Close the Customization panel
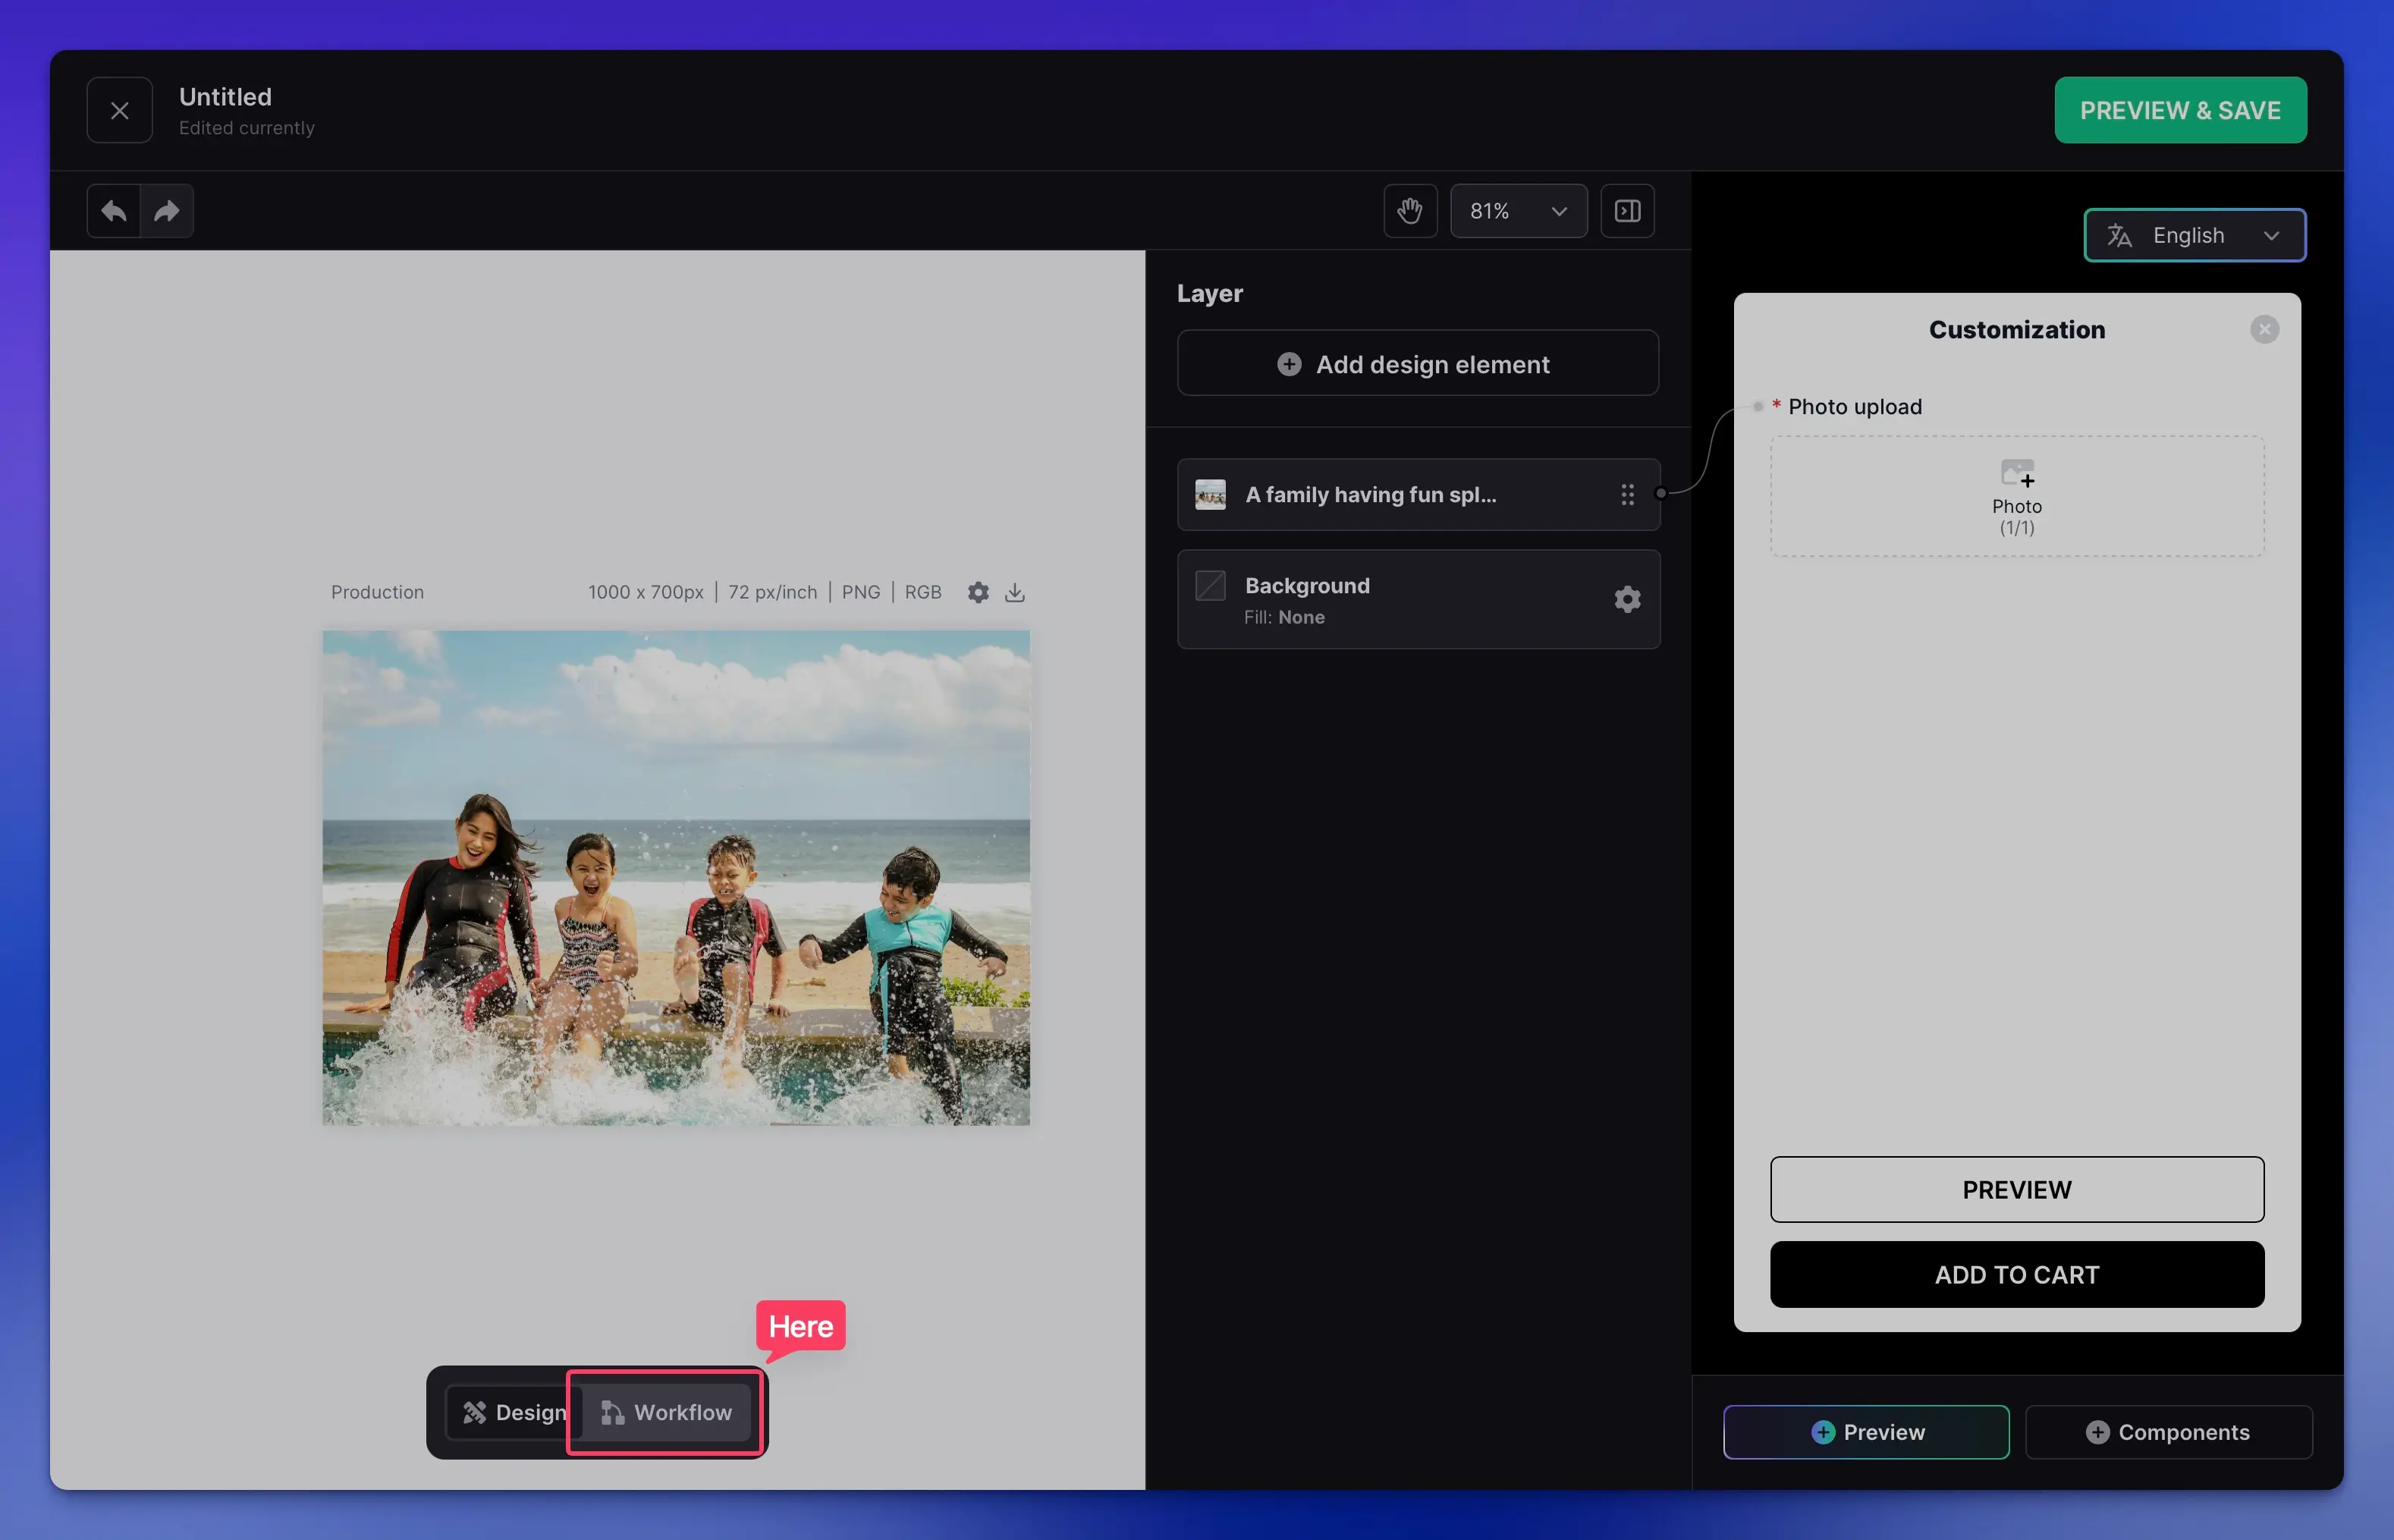 (2264, 329)
